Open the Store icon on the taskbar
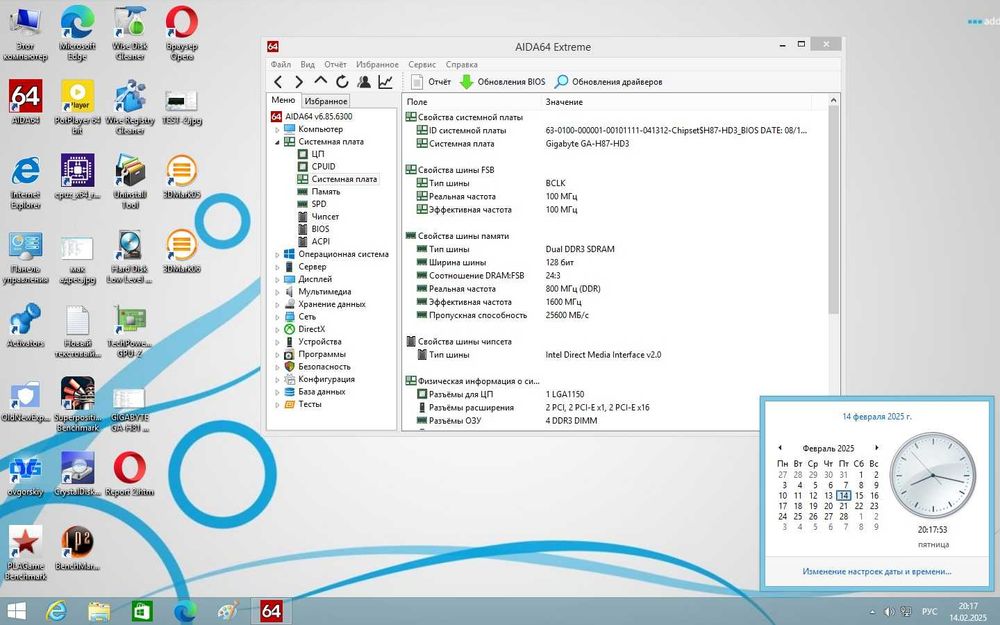1000x625 pixels. pyautogui.click(x=142, y=611)
